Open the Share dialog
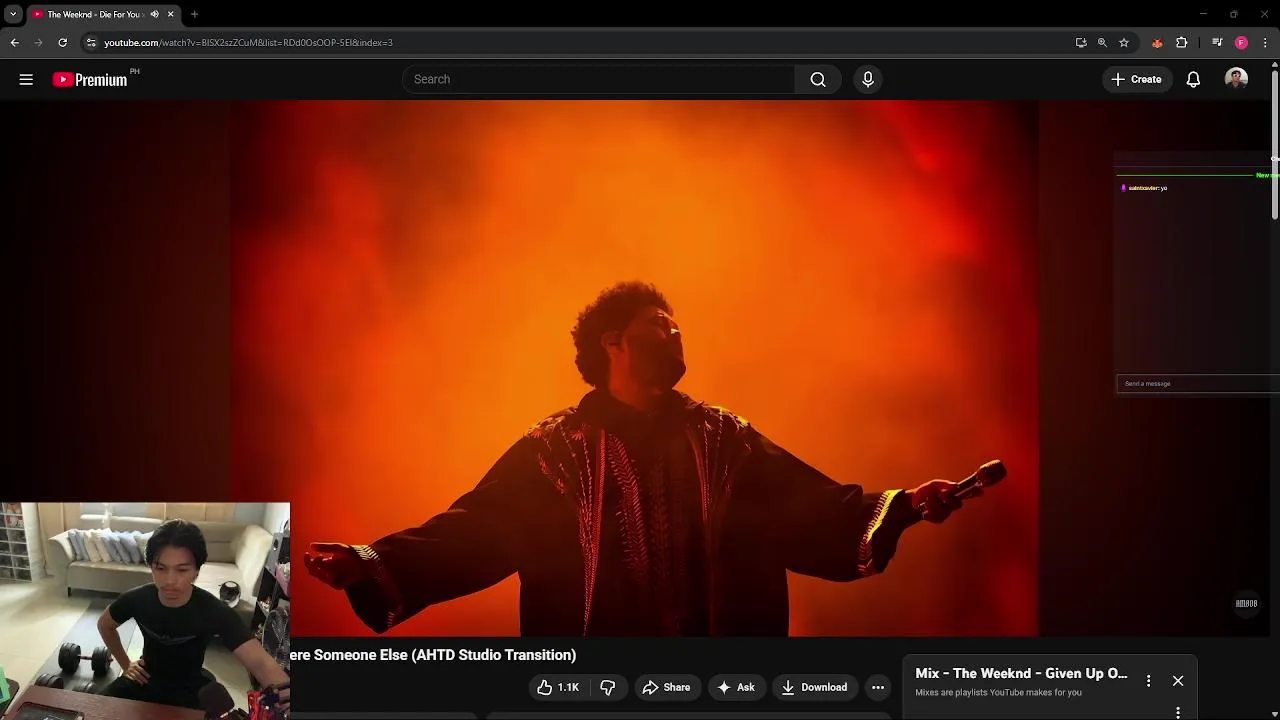The width and height of the screenshot is (1280, 720). point(666,687)
